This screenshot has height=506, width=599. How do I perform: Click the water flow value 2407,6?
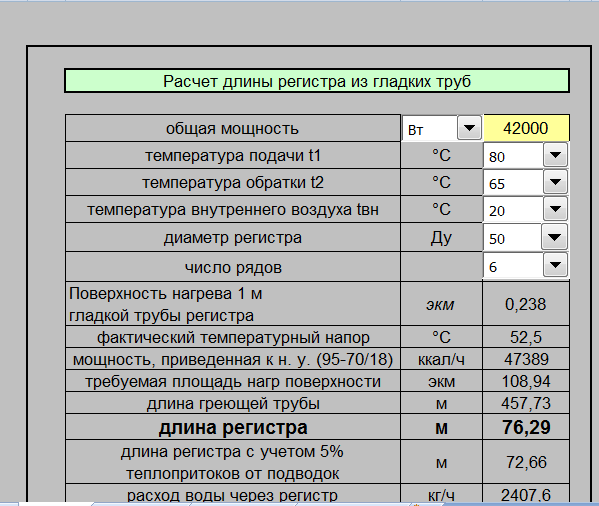coord(526,495)
